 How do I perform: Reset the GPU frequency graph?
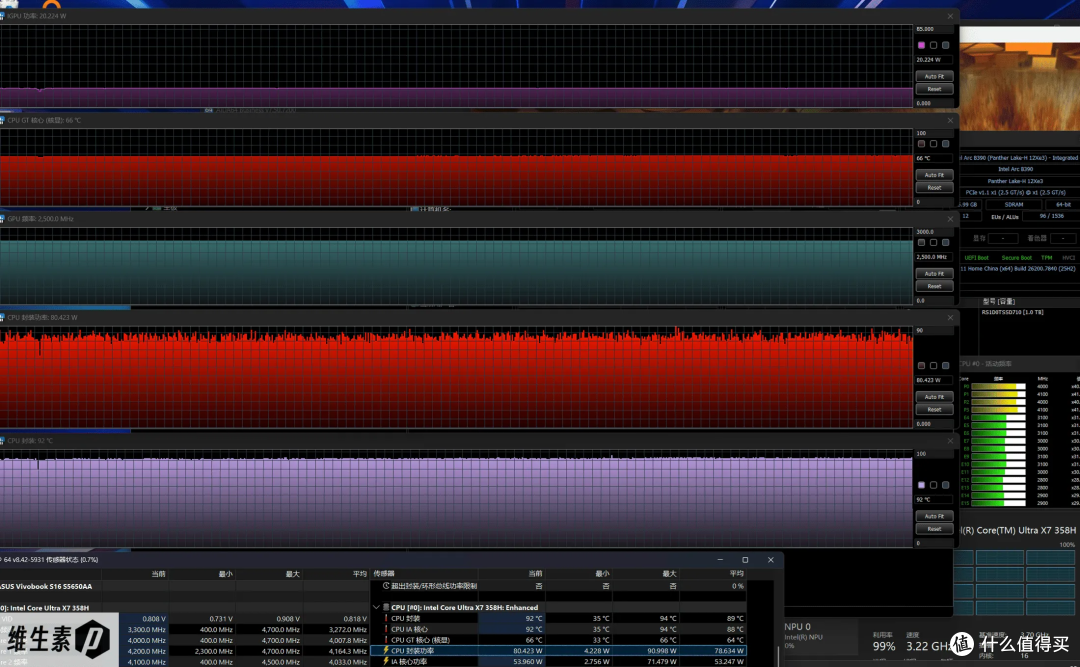click(934, 286)
